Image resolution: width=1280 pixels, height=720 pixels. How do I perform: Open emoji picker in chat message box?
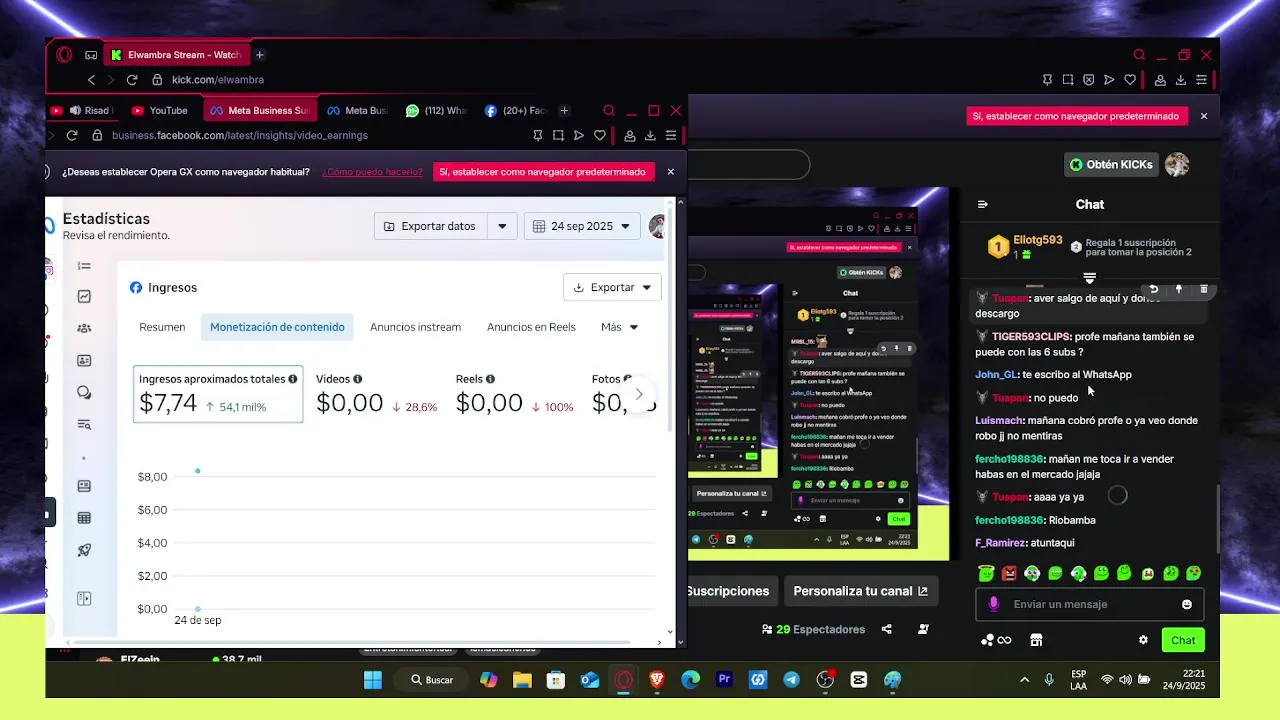click(1187, 604)
